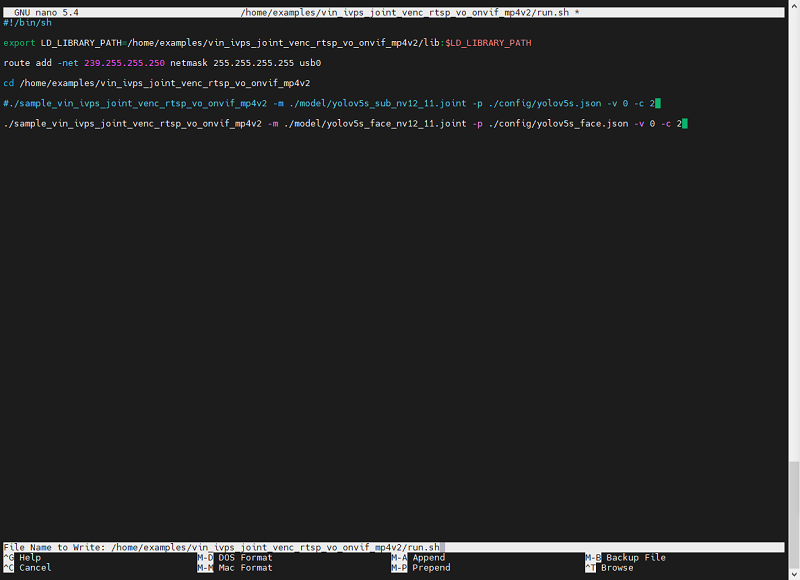Click the cd /home/examples line
Viewport: 800px width, 580px height.
coord(157,83)
